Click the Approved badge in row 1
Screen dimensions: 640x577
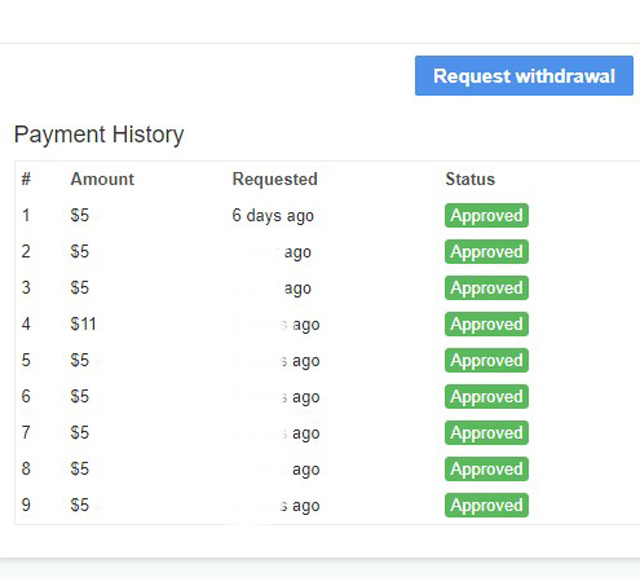(x=486, y=215)
